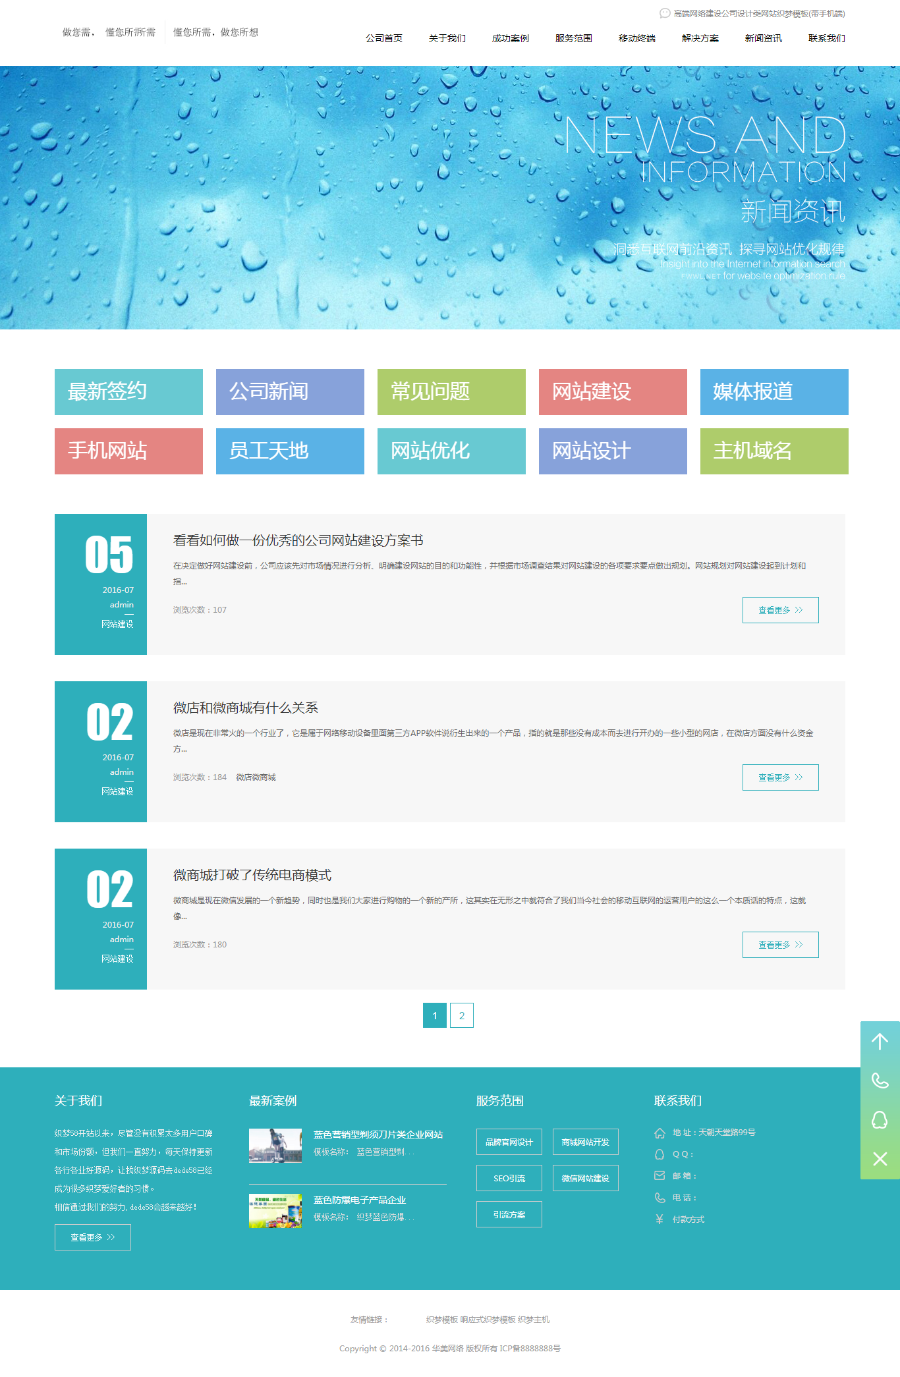The height and width of the screenshot is (1377, 900).
Task: Open article 看看如何做一份优秀的公司网站建设方案书
Action: coord(298,540)
